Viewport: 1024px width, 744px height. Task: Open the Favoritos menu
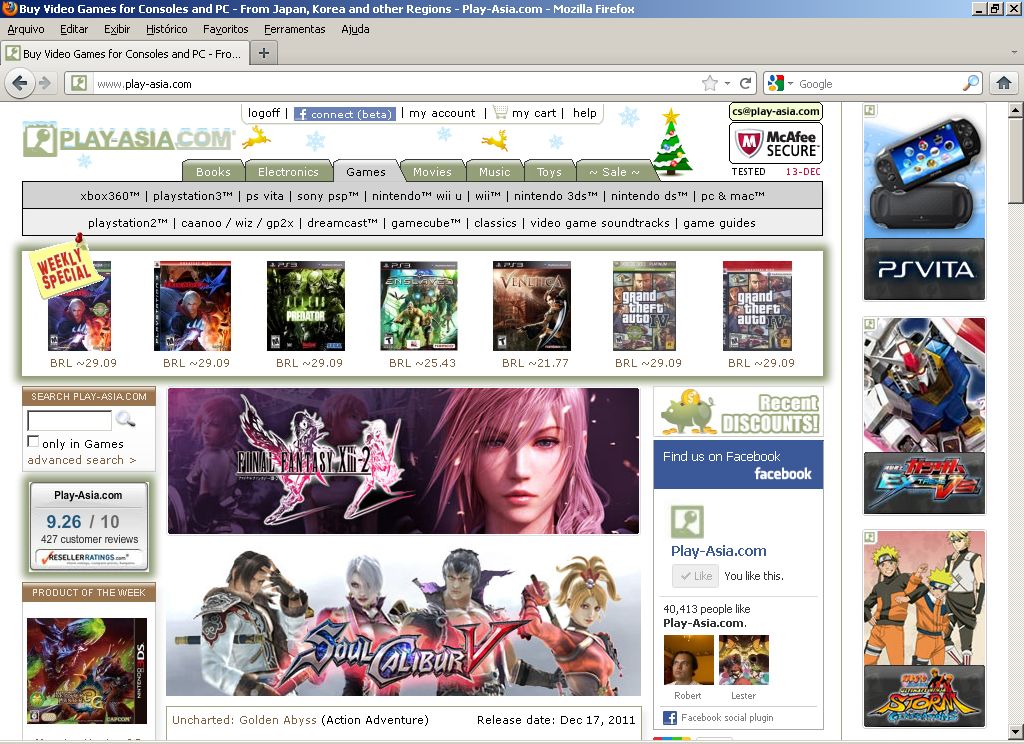225,29
